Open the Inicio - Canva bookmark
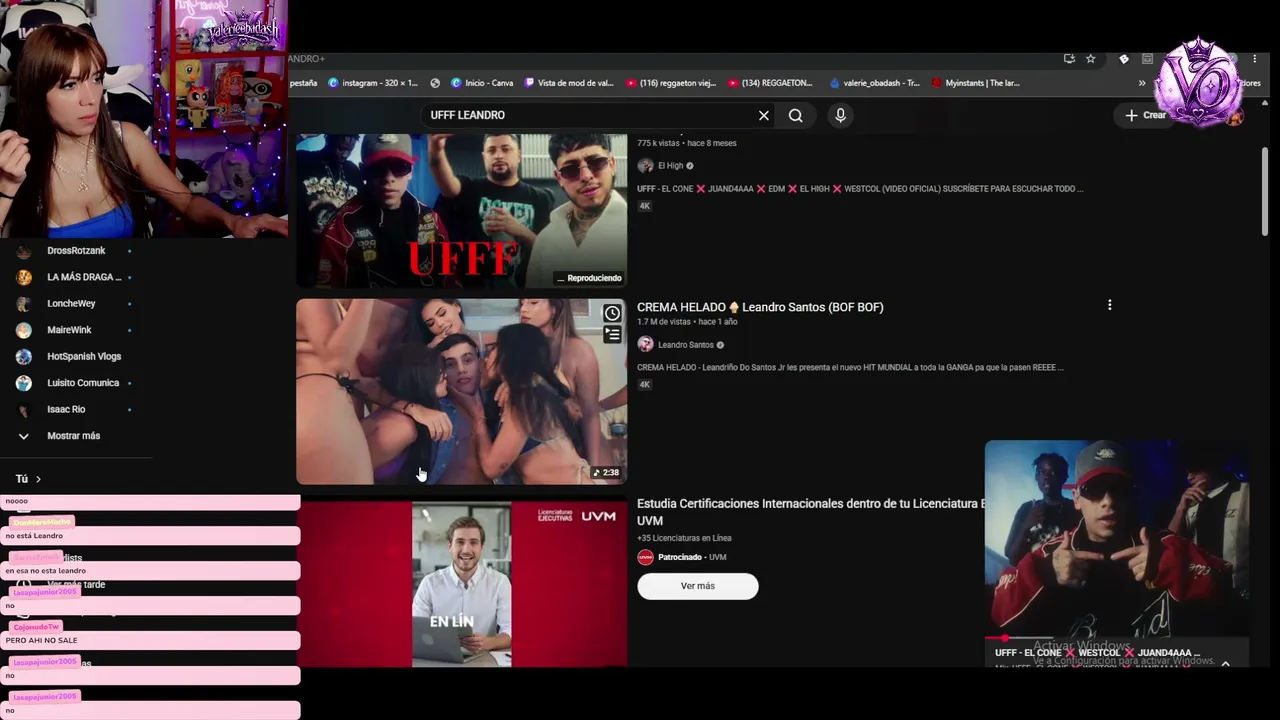The height and width of the screenshot is (720, 1280). click(x=482, y=83)
